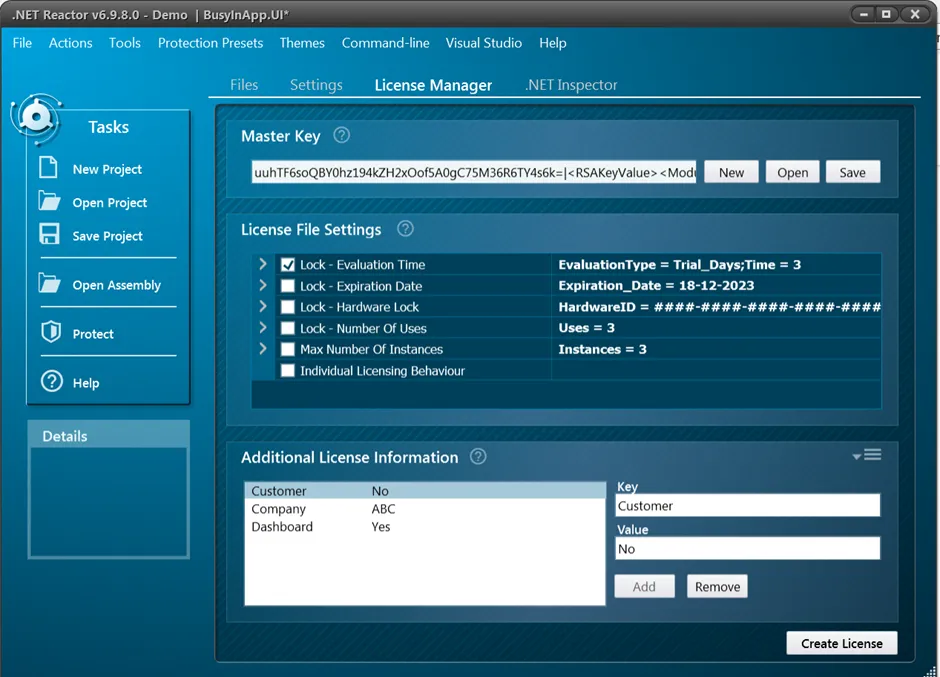Click the New Project task label

click(107, 169)
